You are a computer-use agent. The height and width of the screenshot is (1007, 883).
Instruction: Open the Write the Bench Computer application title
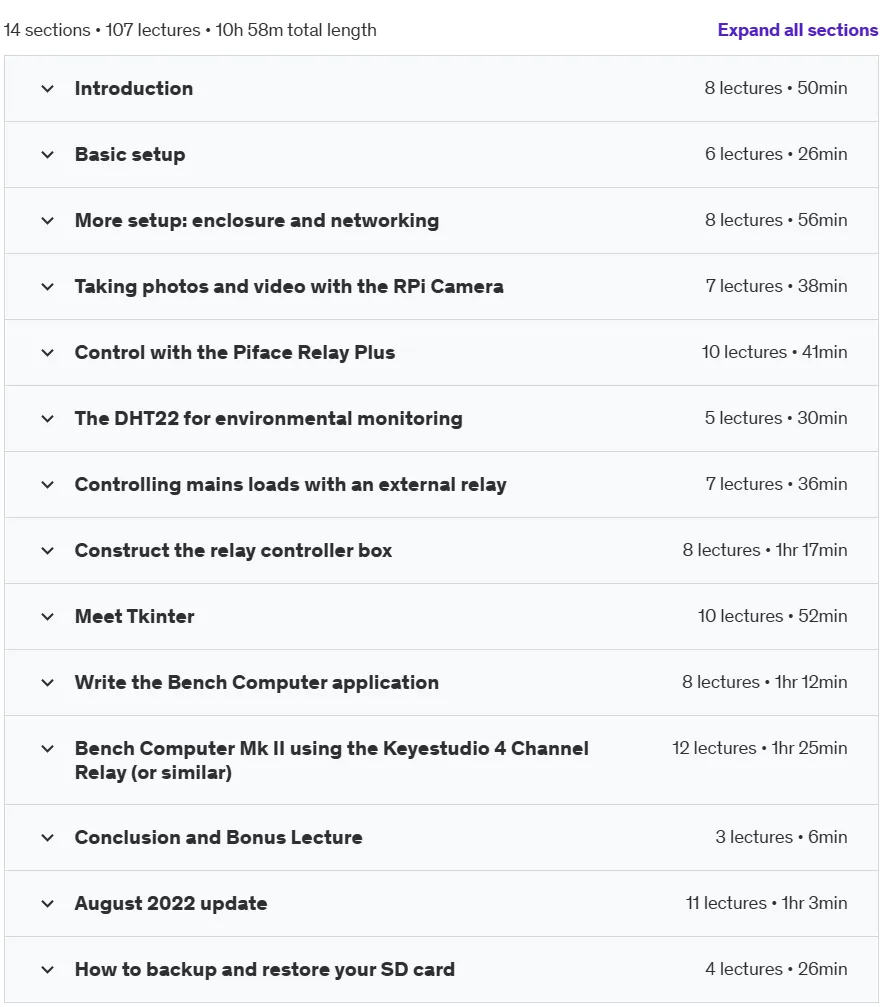[x=257, y=683]
